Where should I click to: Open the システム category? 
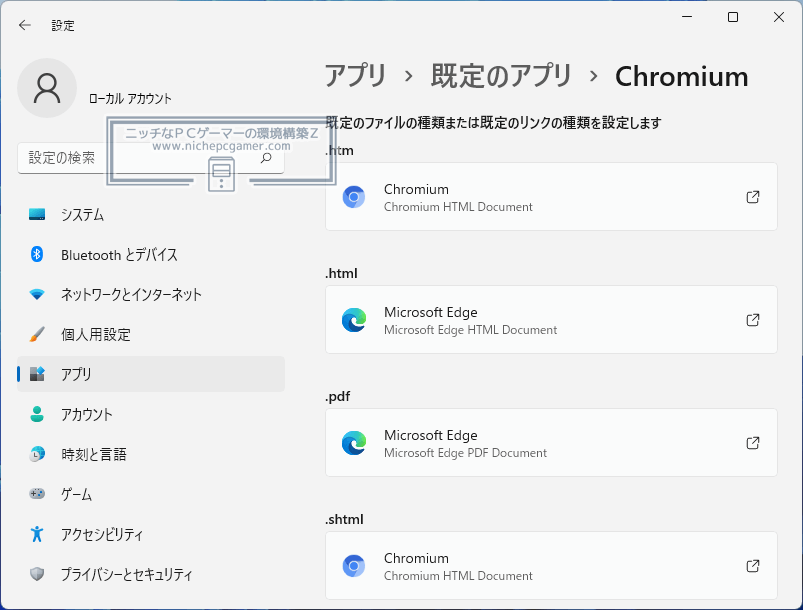click(x=151, y=215)
